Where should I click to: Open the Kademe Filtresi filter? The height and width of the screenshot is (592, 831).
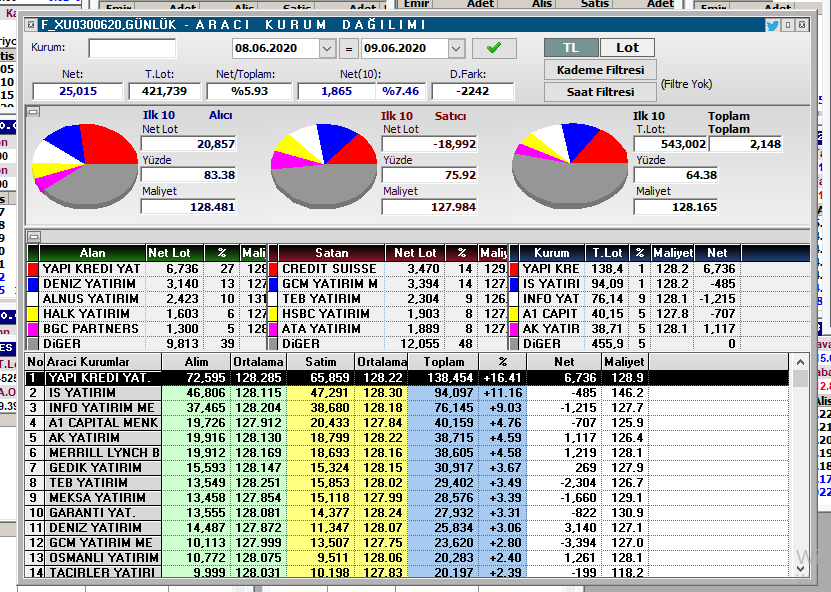pos(600,70)
